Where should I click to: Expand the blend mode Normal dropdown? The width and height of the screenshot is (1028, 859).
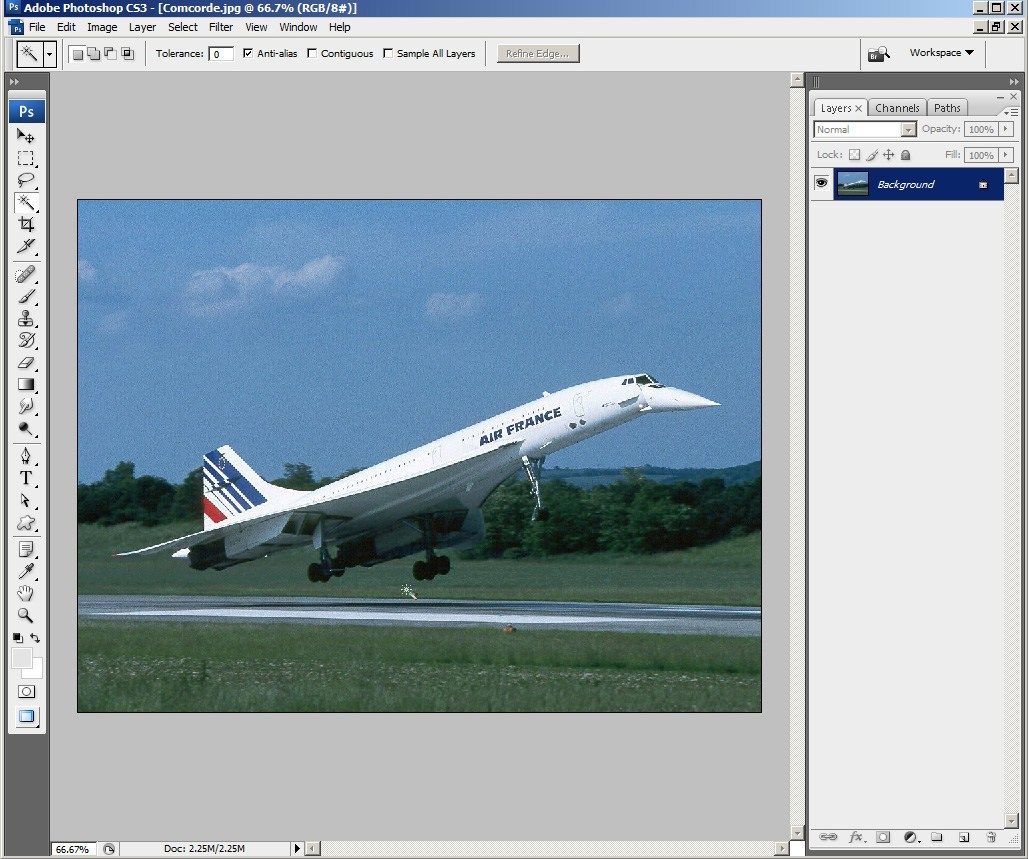coord(908,130)
